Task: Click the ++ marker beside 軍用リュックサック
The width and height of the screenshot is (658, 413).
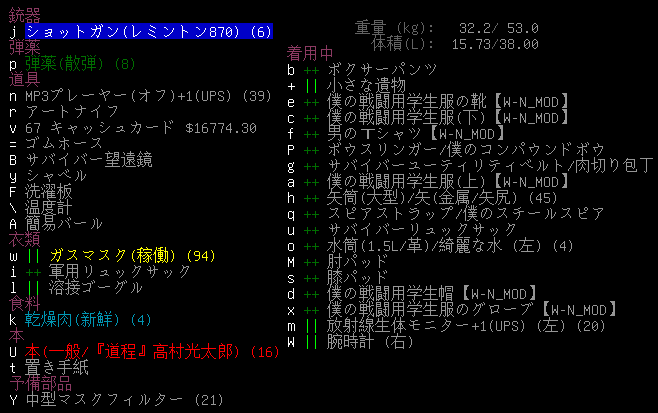Action: [35, 272]
